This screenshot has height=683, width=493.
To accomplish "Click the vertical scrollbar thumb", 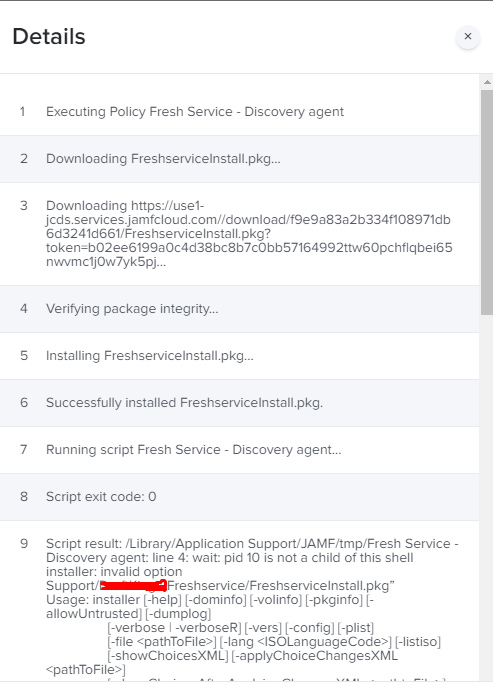I will pos(487,202).
